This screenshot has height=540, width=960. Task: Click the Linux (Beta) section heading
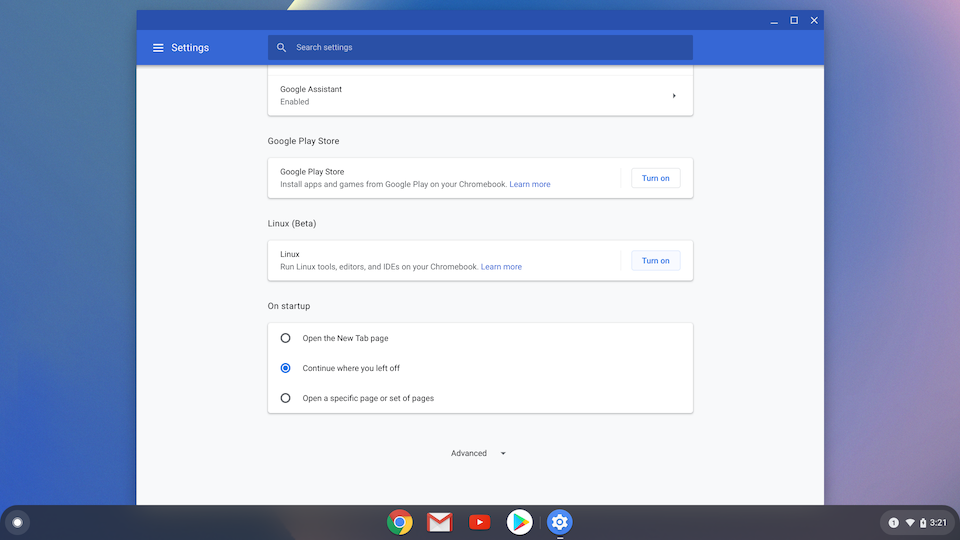click(x=292, y=223)
